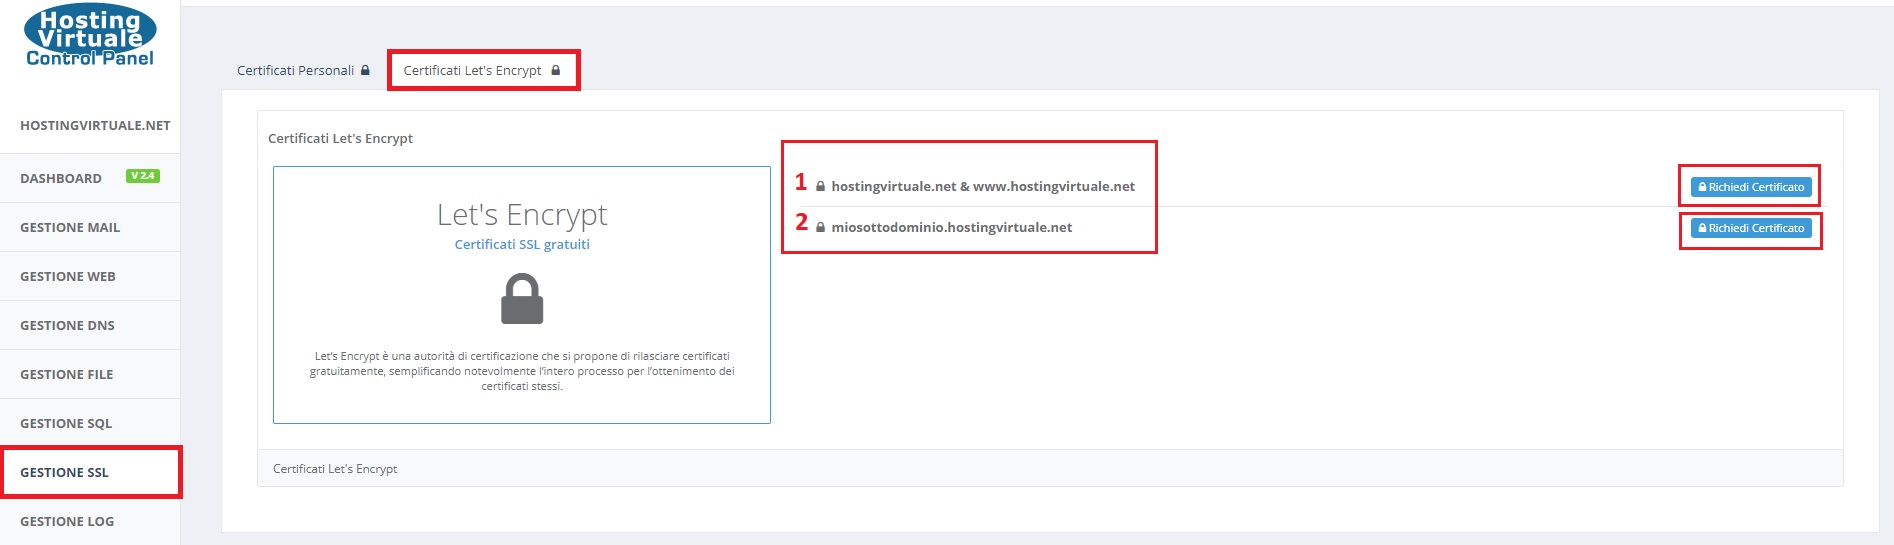Click the Let's Encrypt description paragraph
The image size is (1894, 545).
point(522,371)
